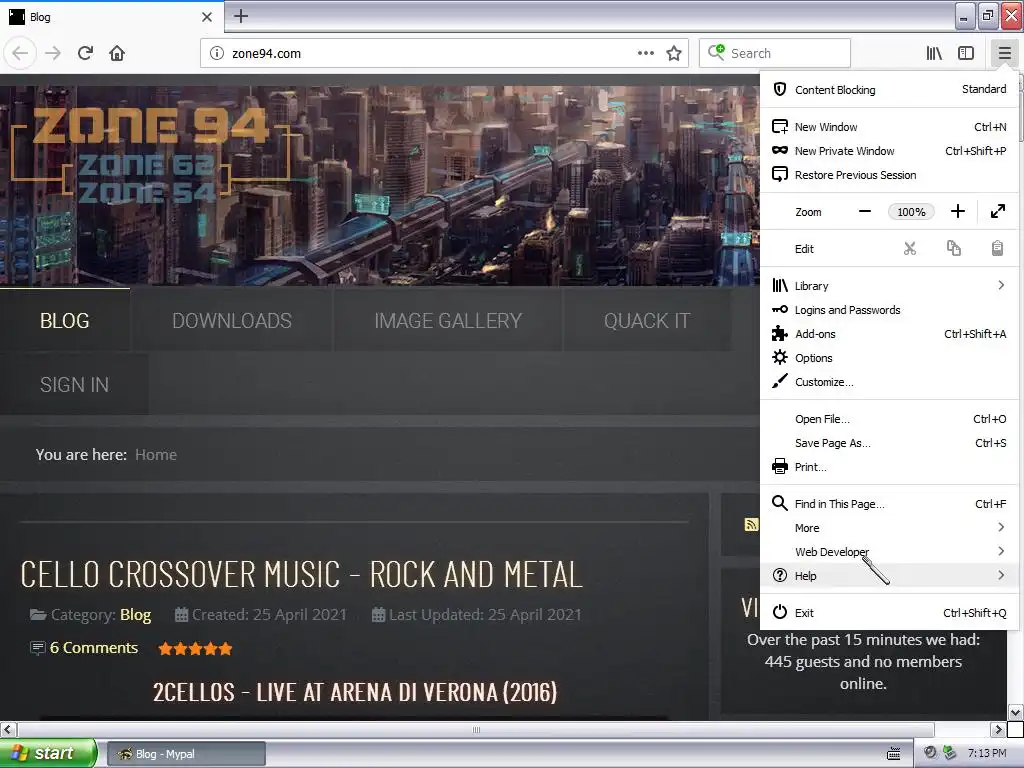Open Add-ons manager entry
Image resolution: width=1024 pixels, height=768 pixels.
point(889,334)
